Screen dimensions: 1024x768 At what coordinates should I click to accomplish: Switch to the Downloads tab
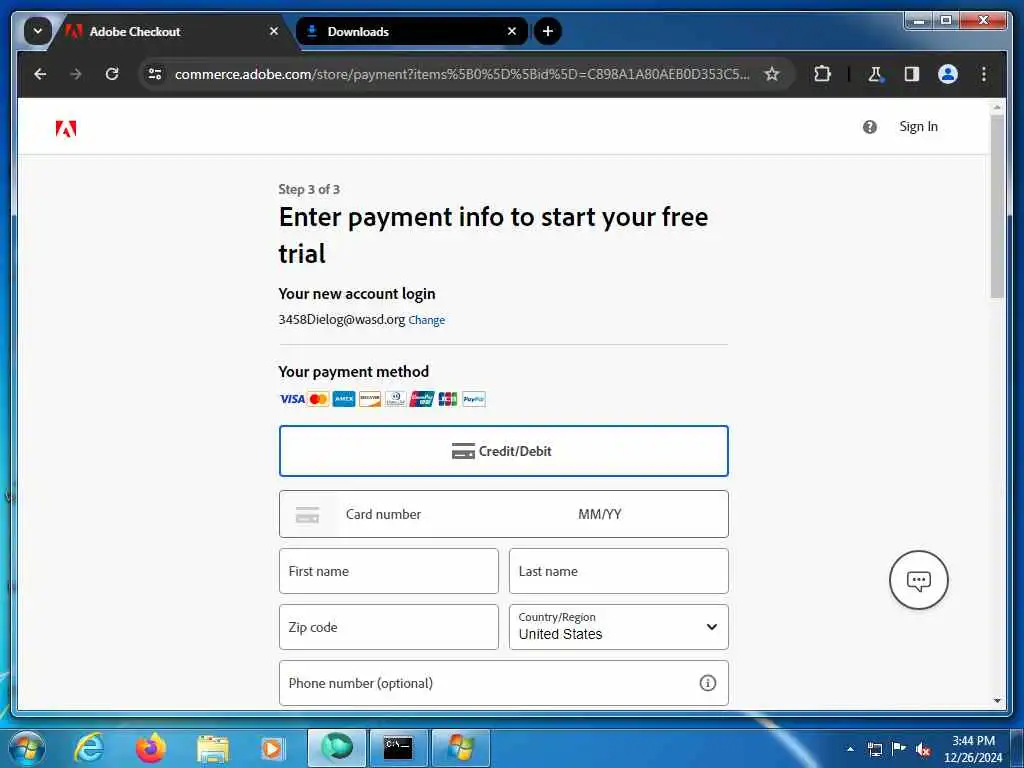coord(411,31)
